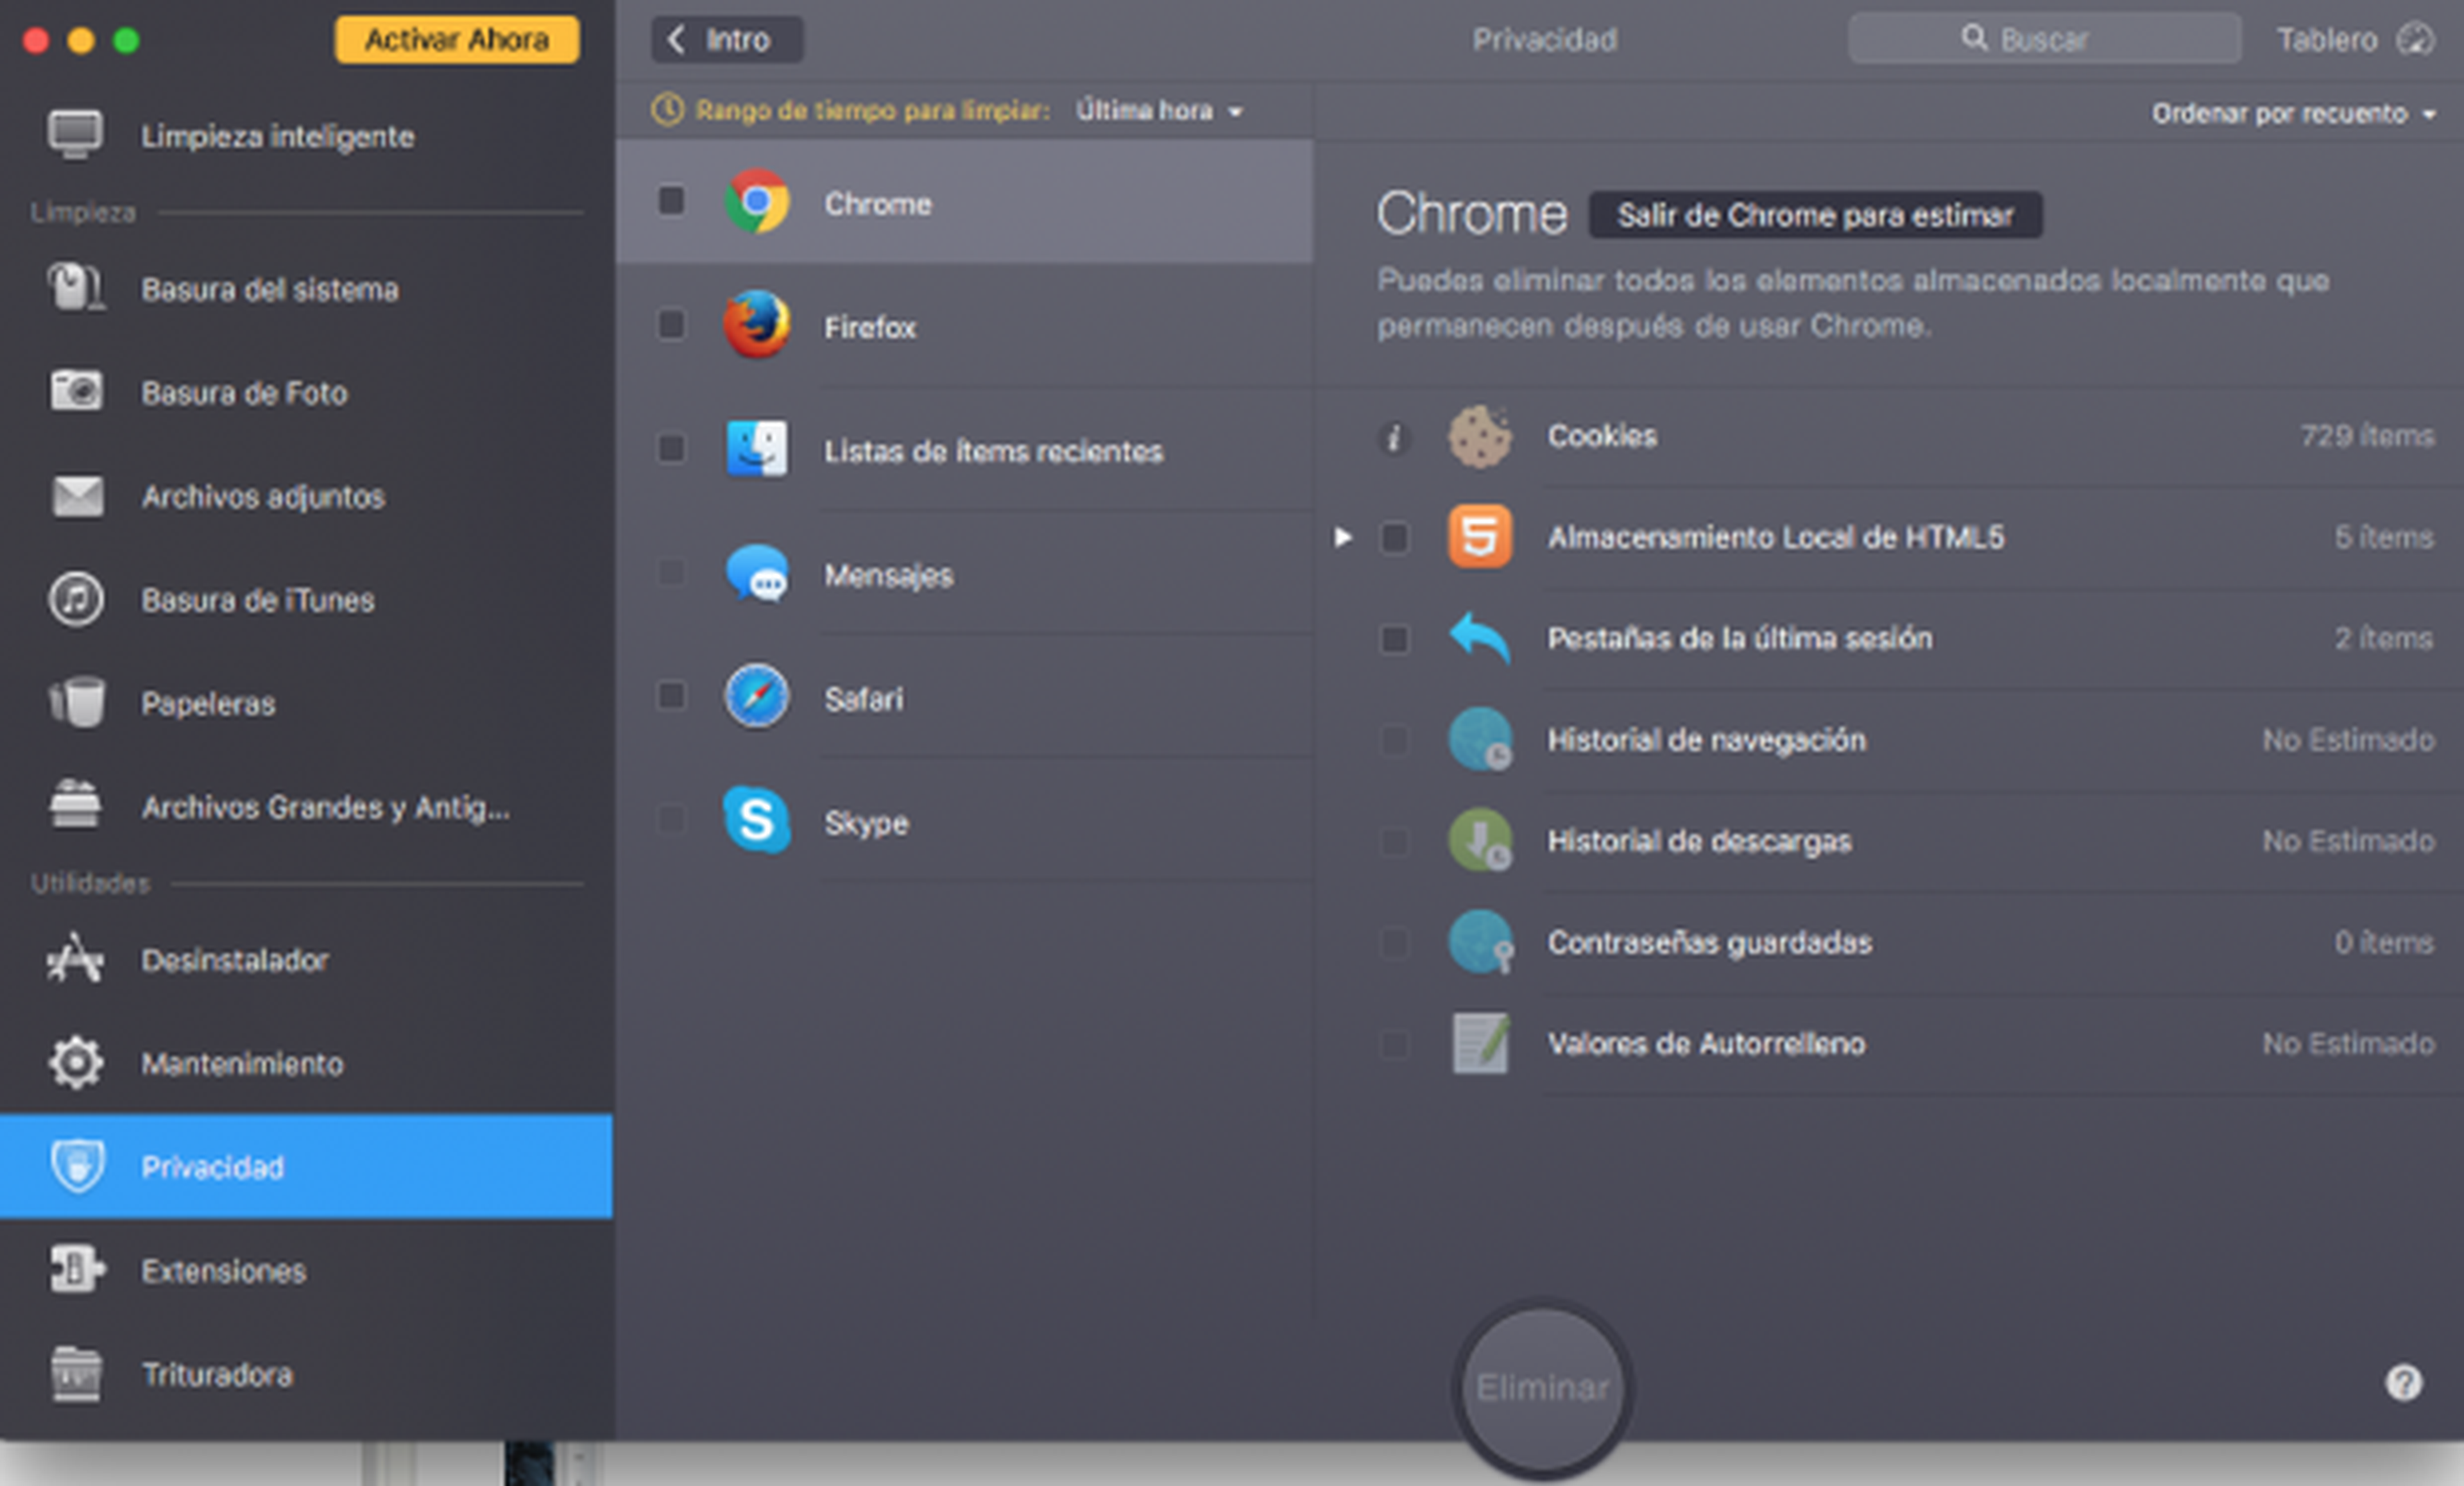Click the Valores de Autorrelleno notepad icon
The width and height of the screenshot is (2464, 1486).
pos(1480,1043)
